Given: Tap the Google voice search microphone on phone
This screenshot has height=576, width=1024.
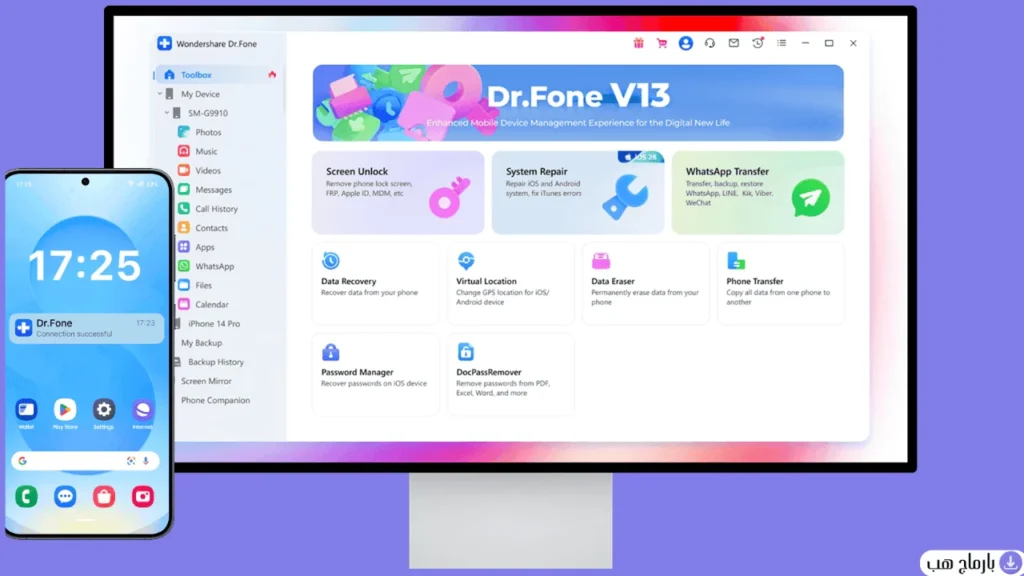Looking at the screenshot, I should (146, 461).
